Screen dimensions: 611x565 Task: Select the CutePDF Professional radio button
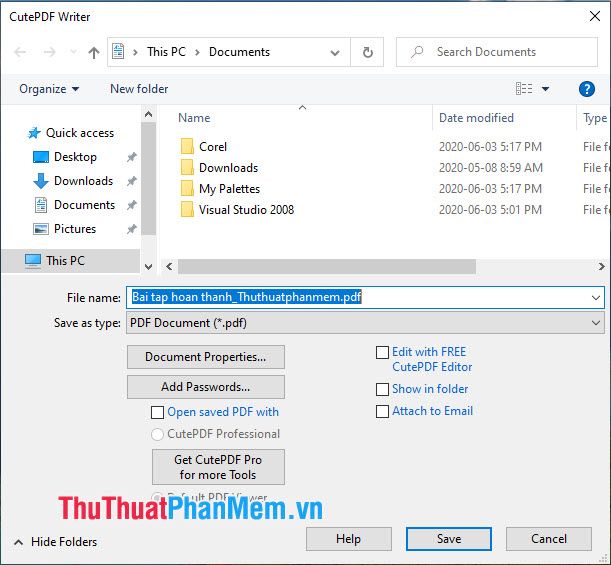tap(157, 434)
